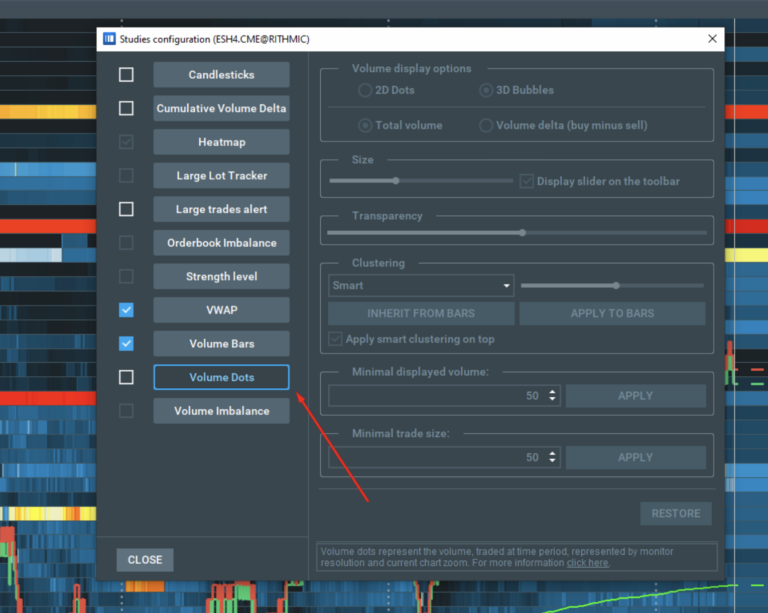This screenshot has width=768, height=613.
Task: Uncheck the VWAP study checkbox
Action: point(126,310)
